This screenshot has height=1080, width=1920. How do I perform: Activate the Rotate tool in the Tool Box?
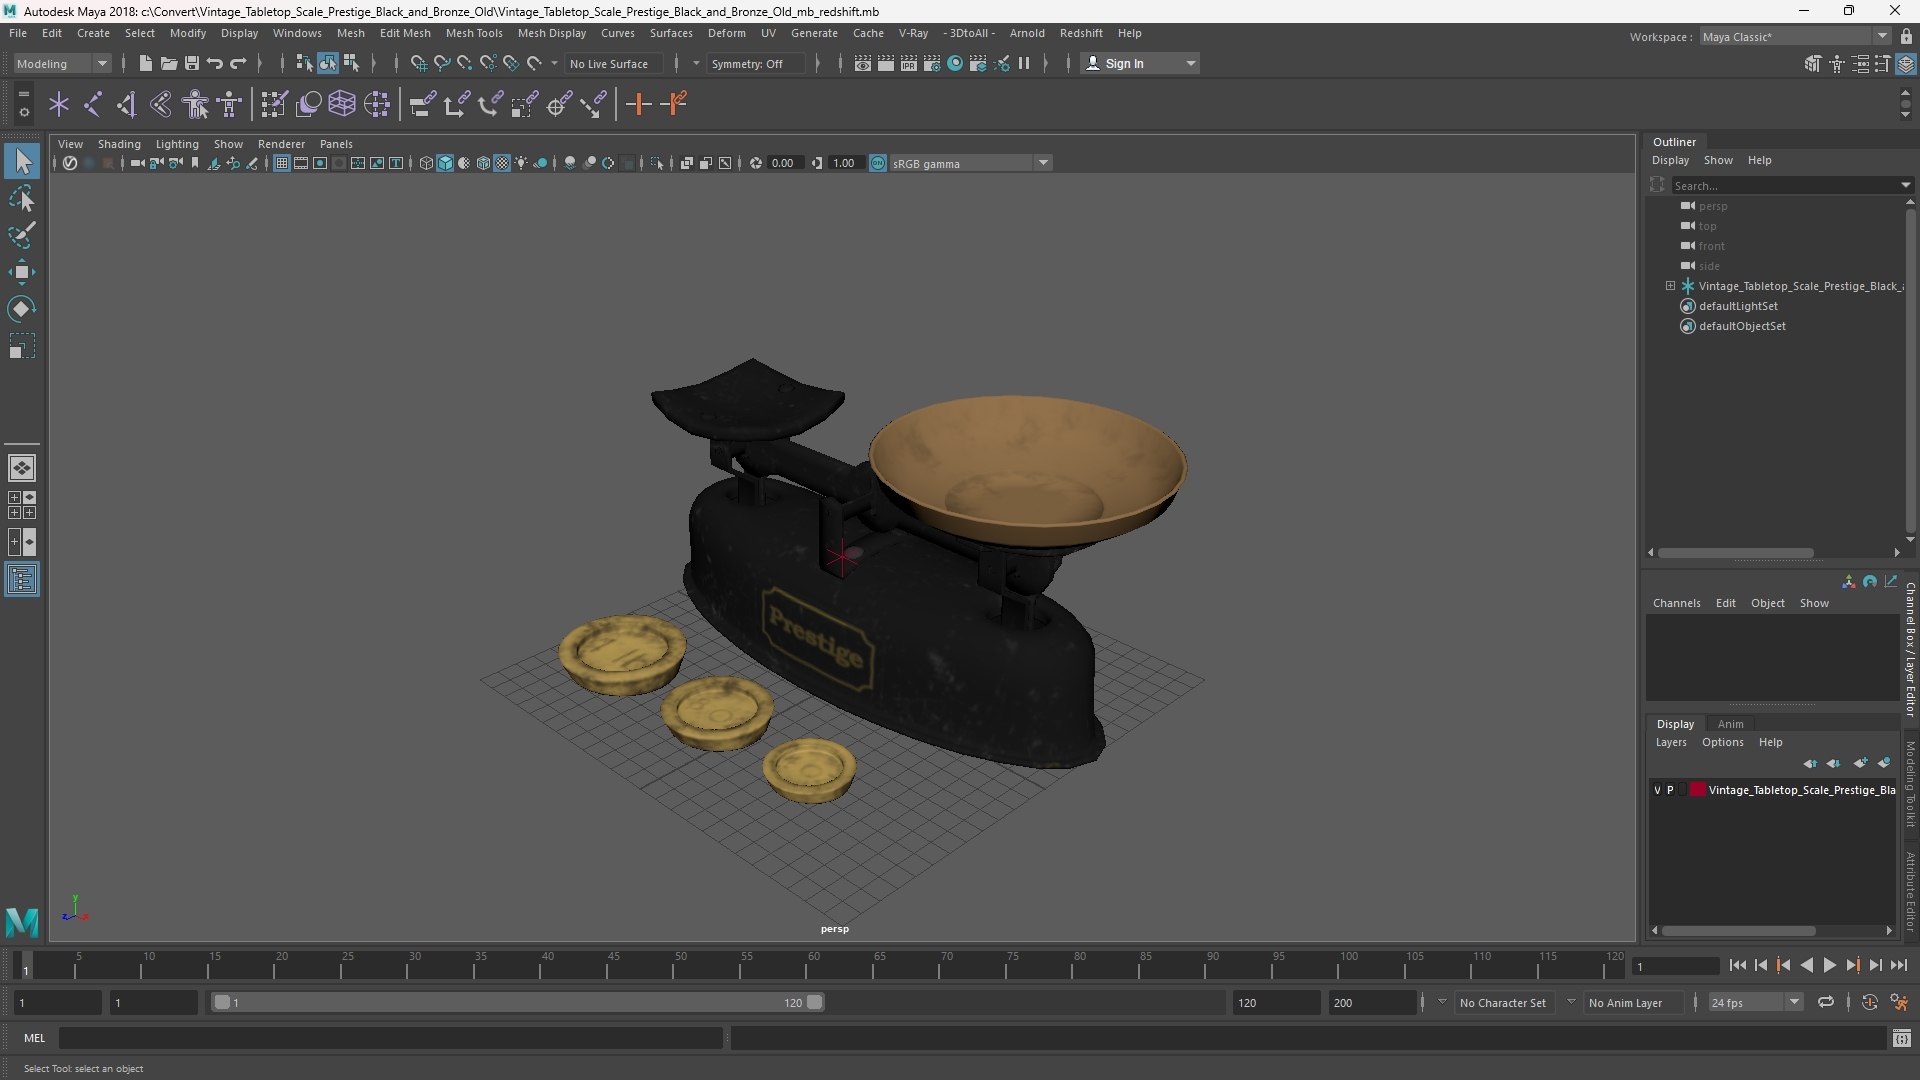[x=22, y=309]
